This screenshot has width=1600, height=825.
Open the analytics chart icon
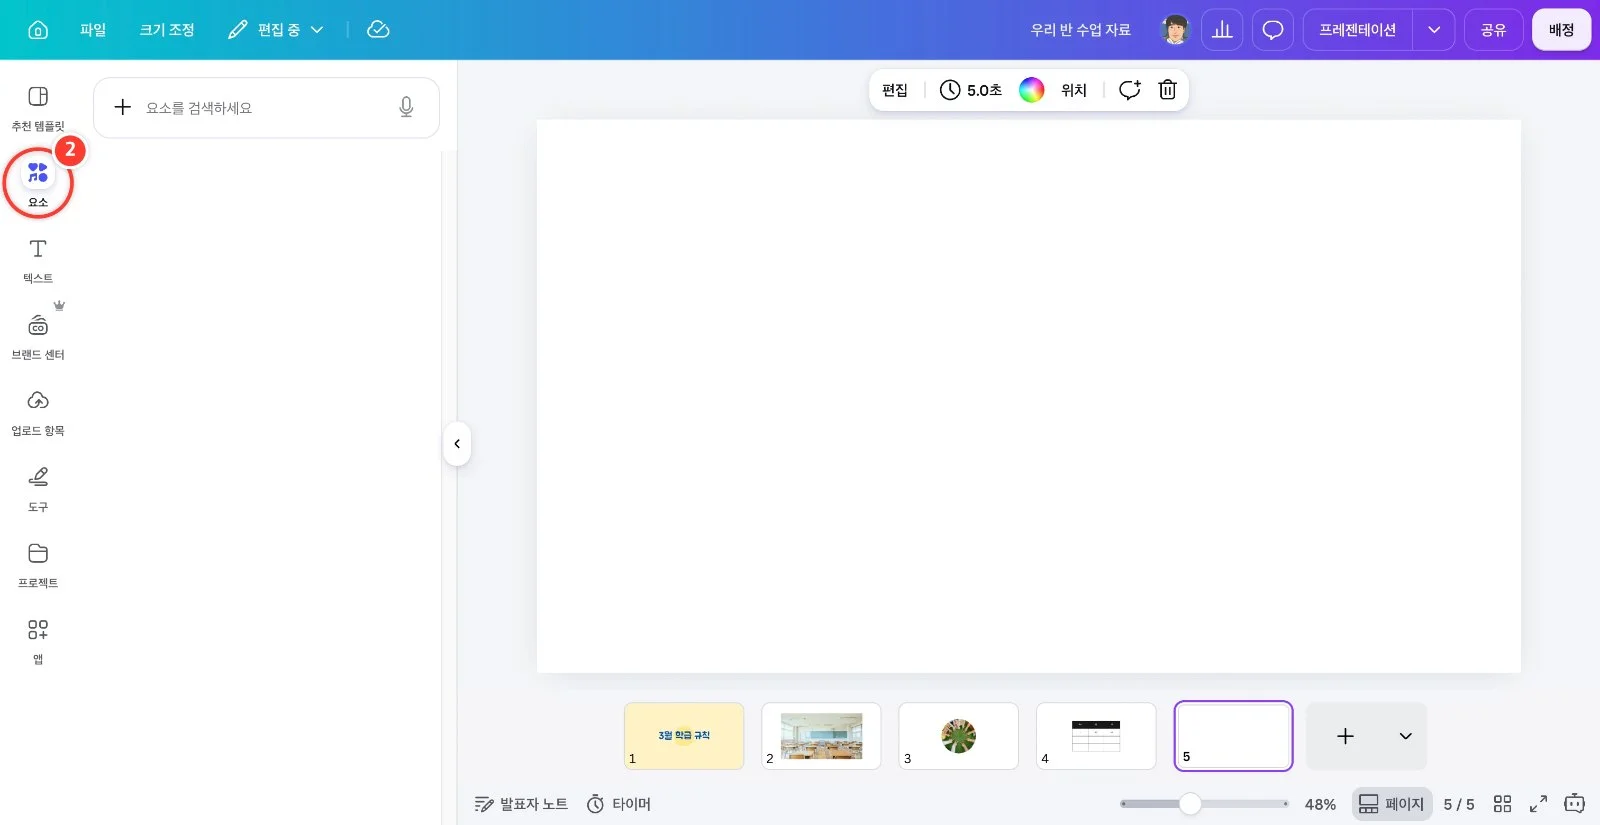(1222, 30)
